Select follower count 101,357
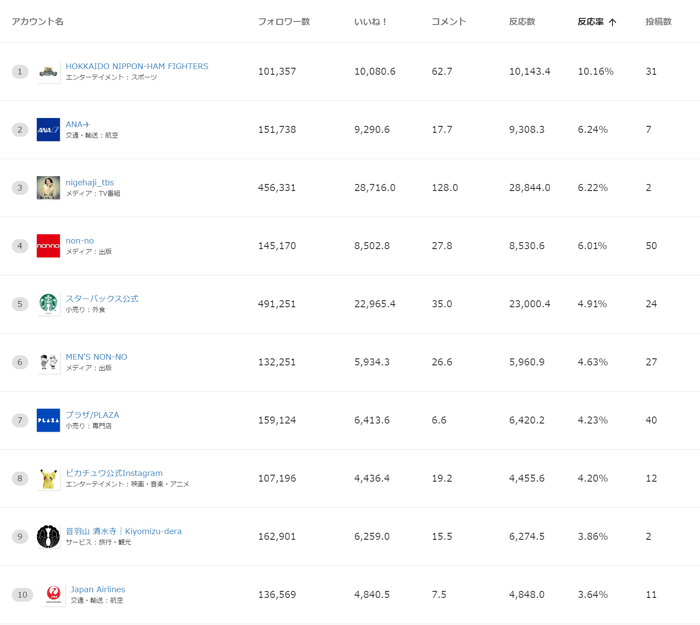This screenshot has height=625, width=700. coord(277,71)
